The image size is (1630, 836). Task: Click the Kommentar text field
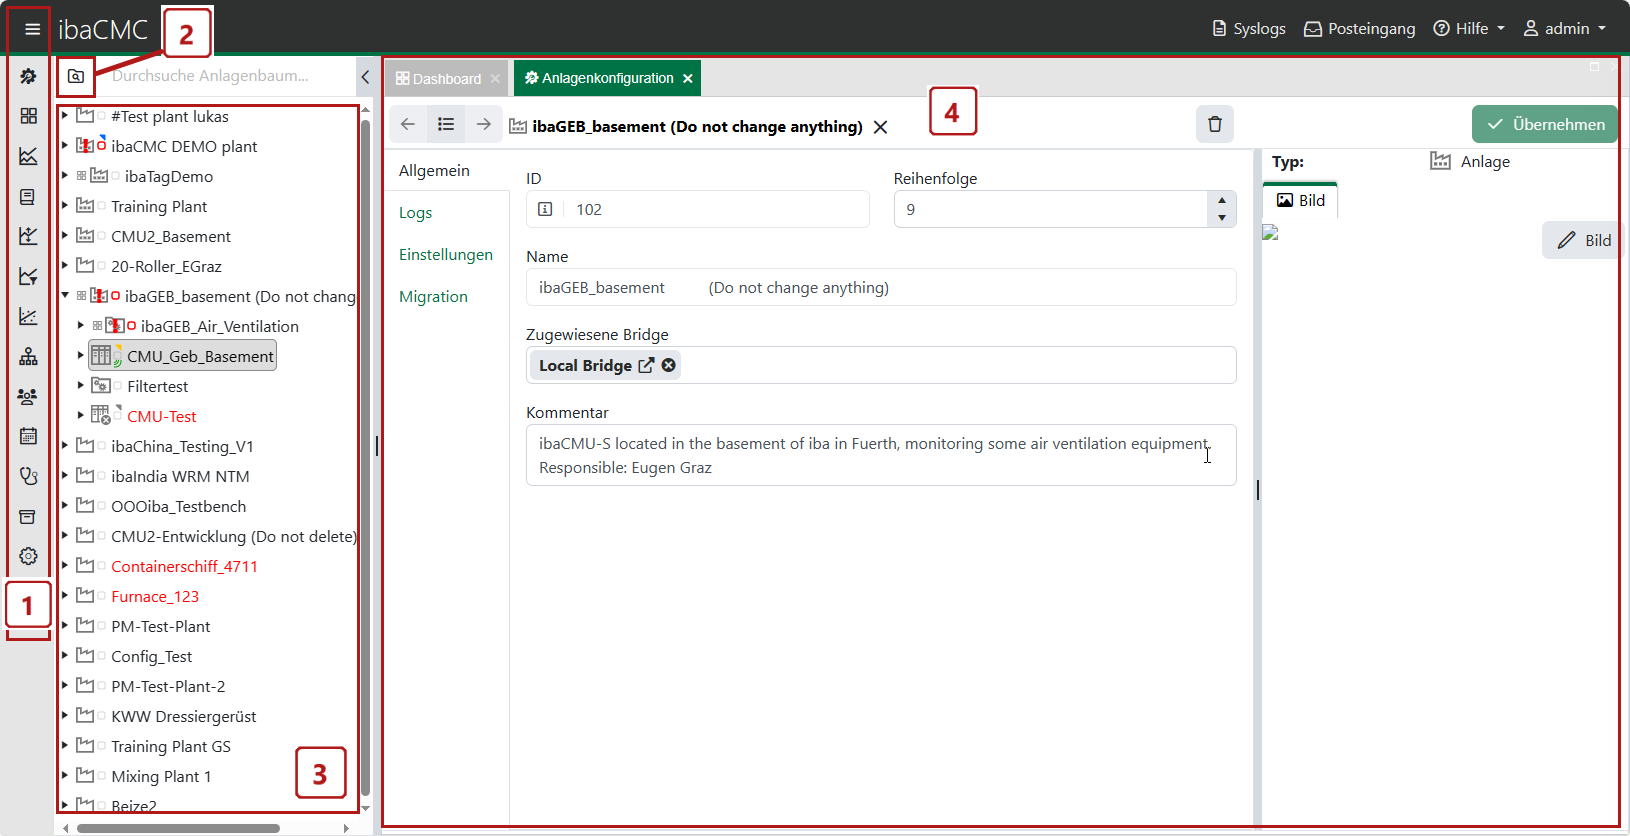pyautogui.click(x=880, y=455)
